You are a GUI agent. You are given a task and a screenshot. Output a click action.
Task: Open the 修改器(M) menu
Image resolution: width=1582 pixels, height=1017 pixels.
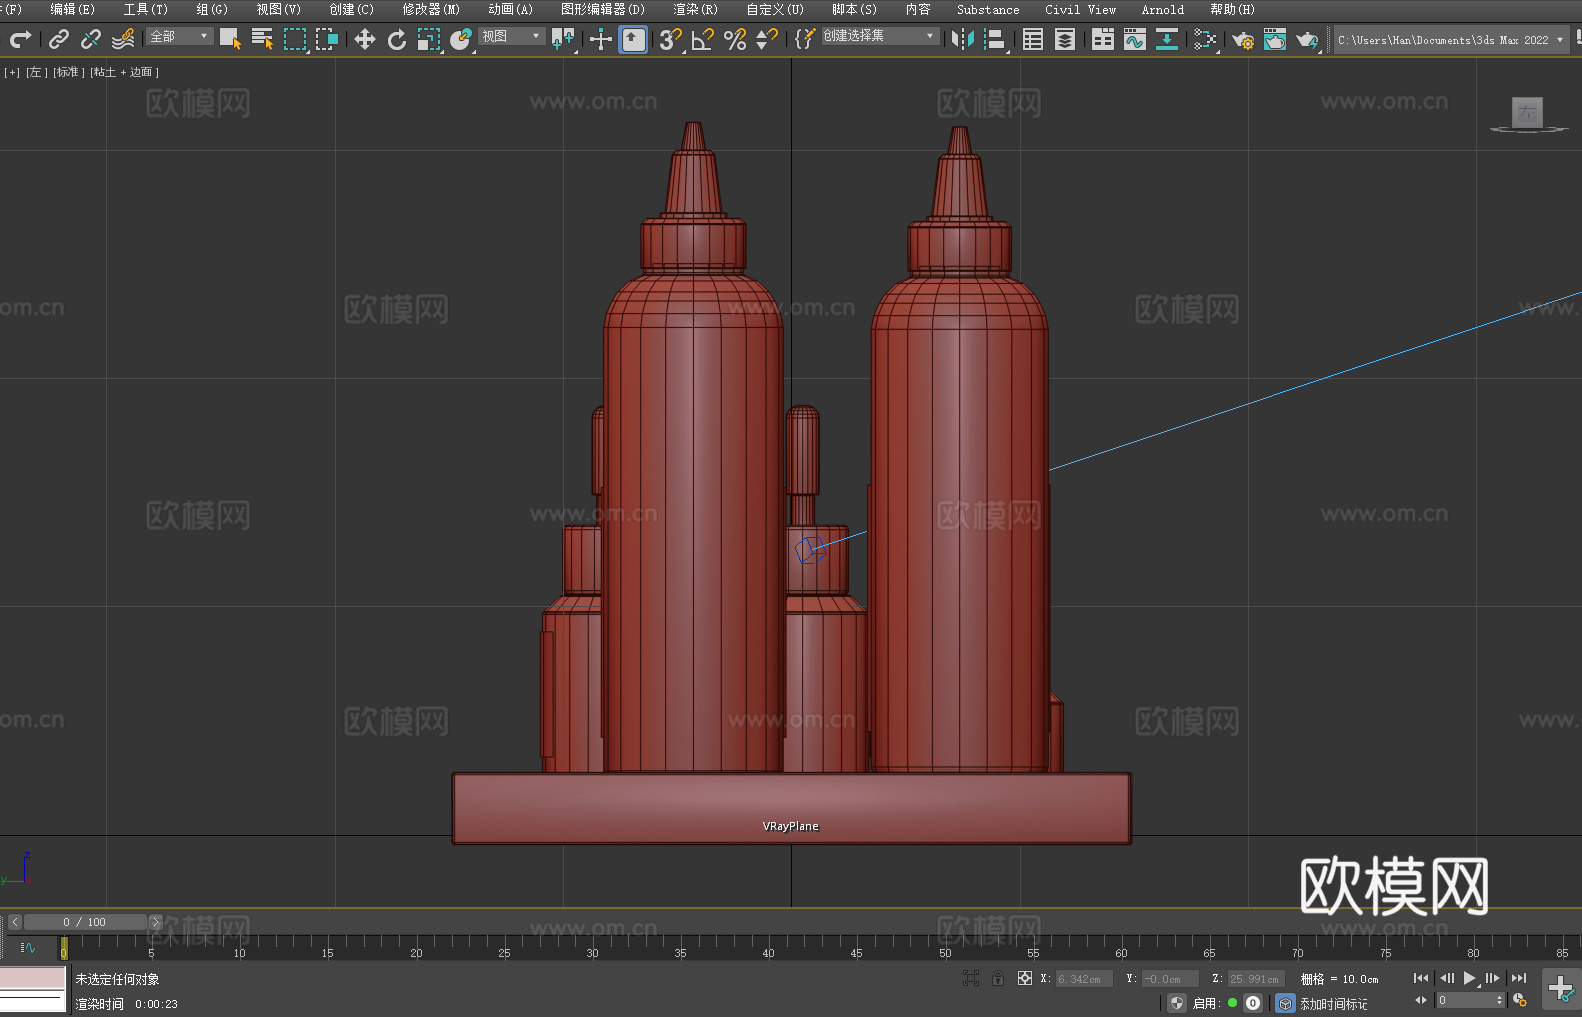pyautogui.click(x=431, y=9)
